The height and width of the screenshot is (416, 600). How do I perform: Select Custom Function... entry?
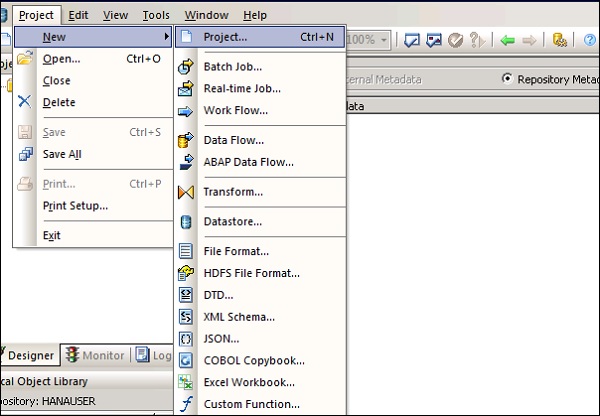[251, 405]
